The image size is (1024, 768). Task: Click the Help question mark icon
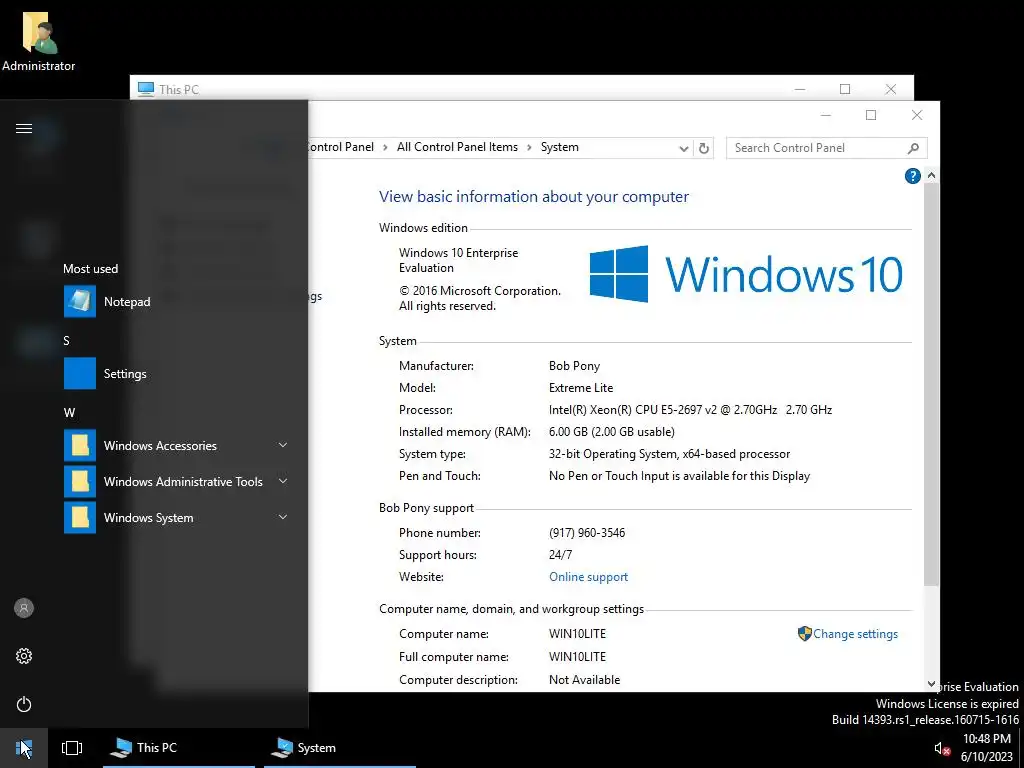[x=912, y=176]
